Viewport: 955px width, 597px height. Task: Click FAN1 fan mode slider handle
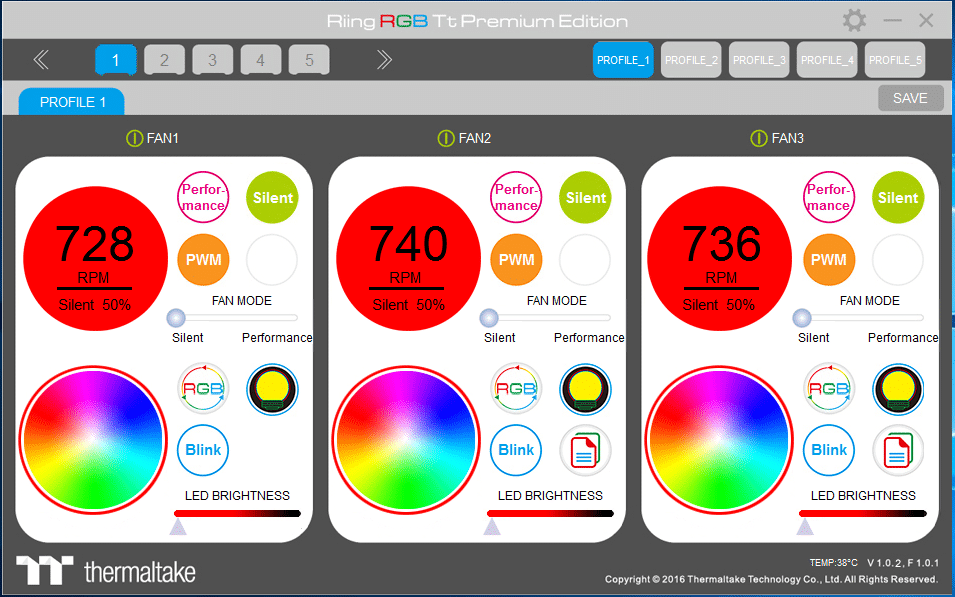pyautogui.click(x=176, y=317)
